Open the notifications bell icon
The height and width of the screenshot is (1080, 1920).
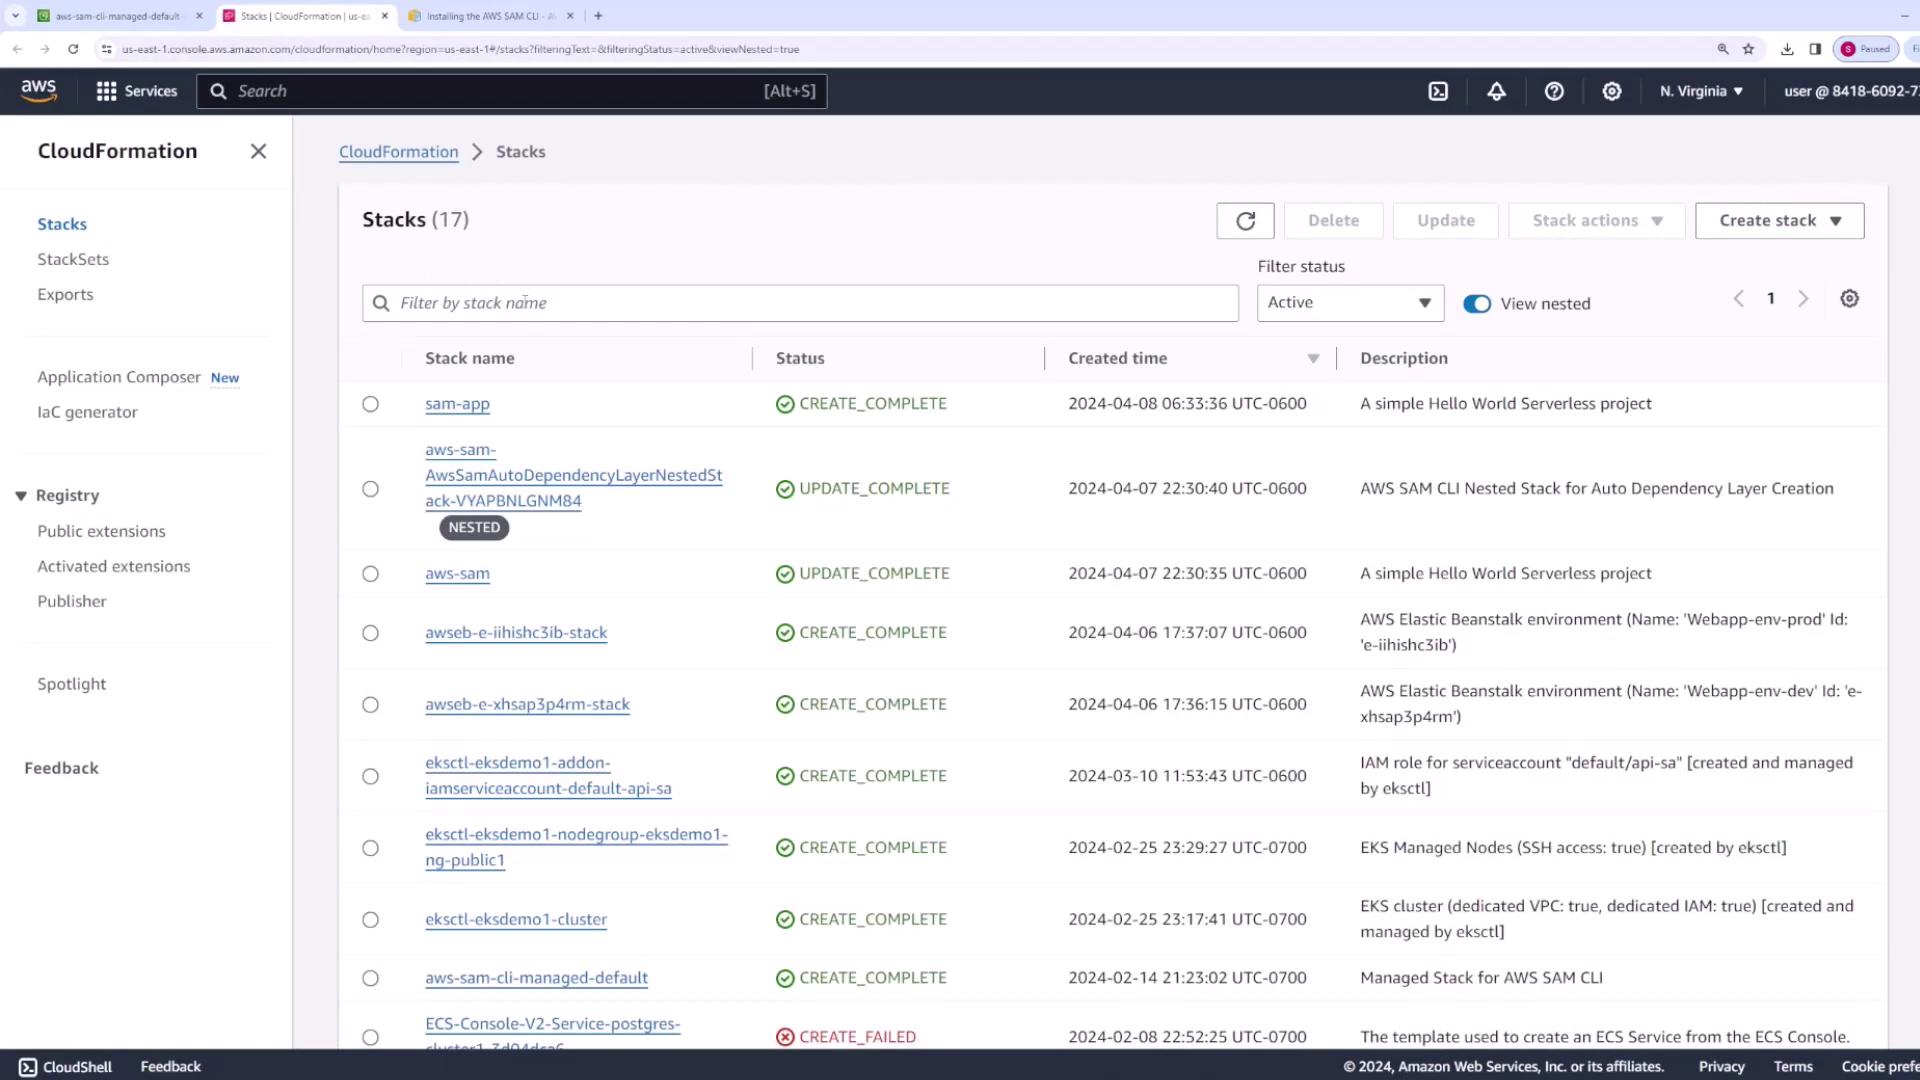point(1496,91)
